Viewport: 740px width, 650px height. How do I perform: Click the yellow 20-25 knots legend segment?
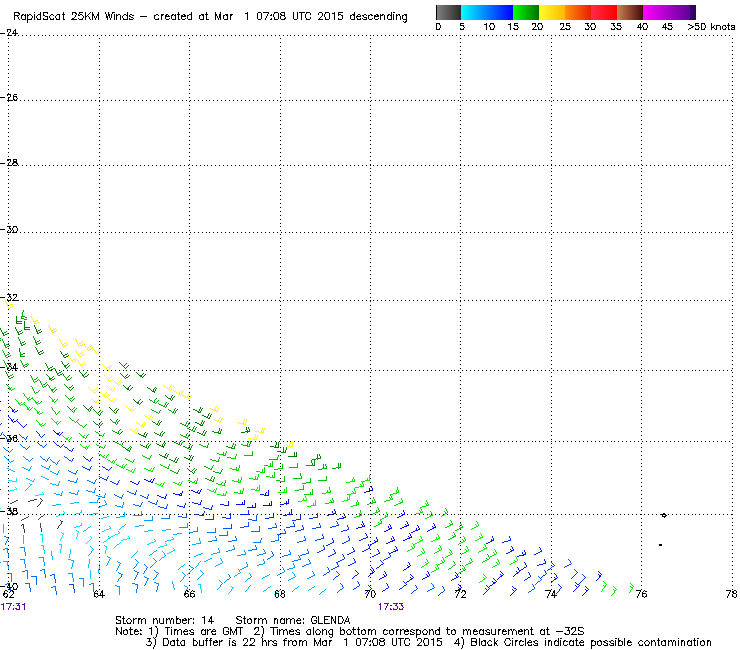[552, 12]
